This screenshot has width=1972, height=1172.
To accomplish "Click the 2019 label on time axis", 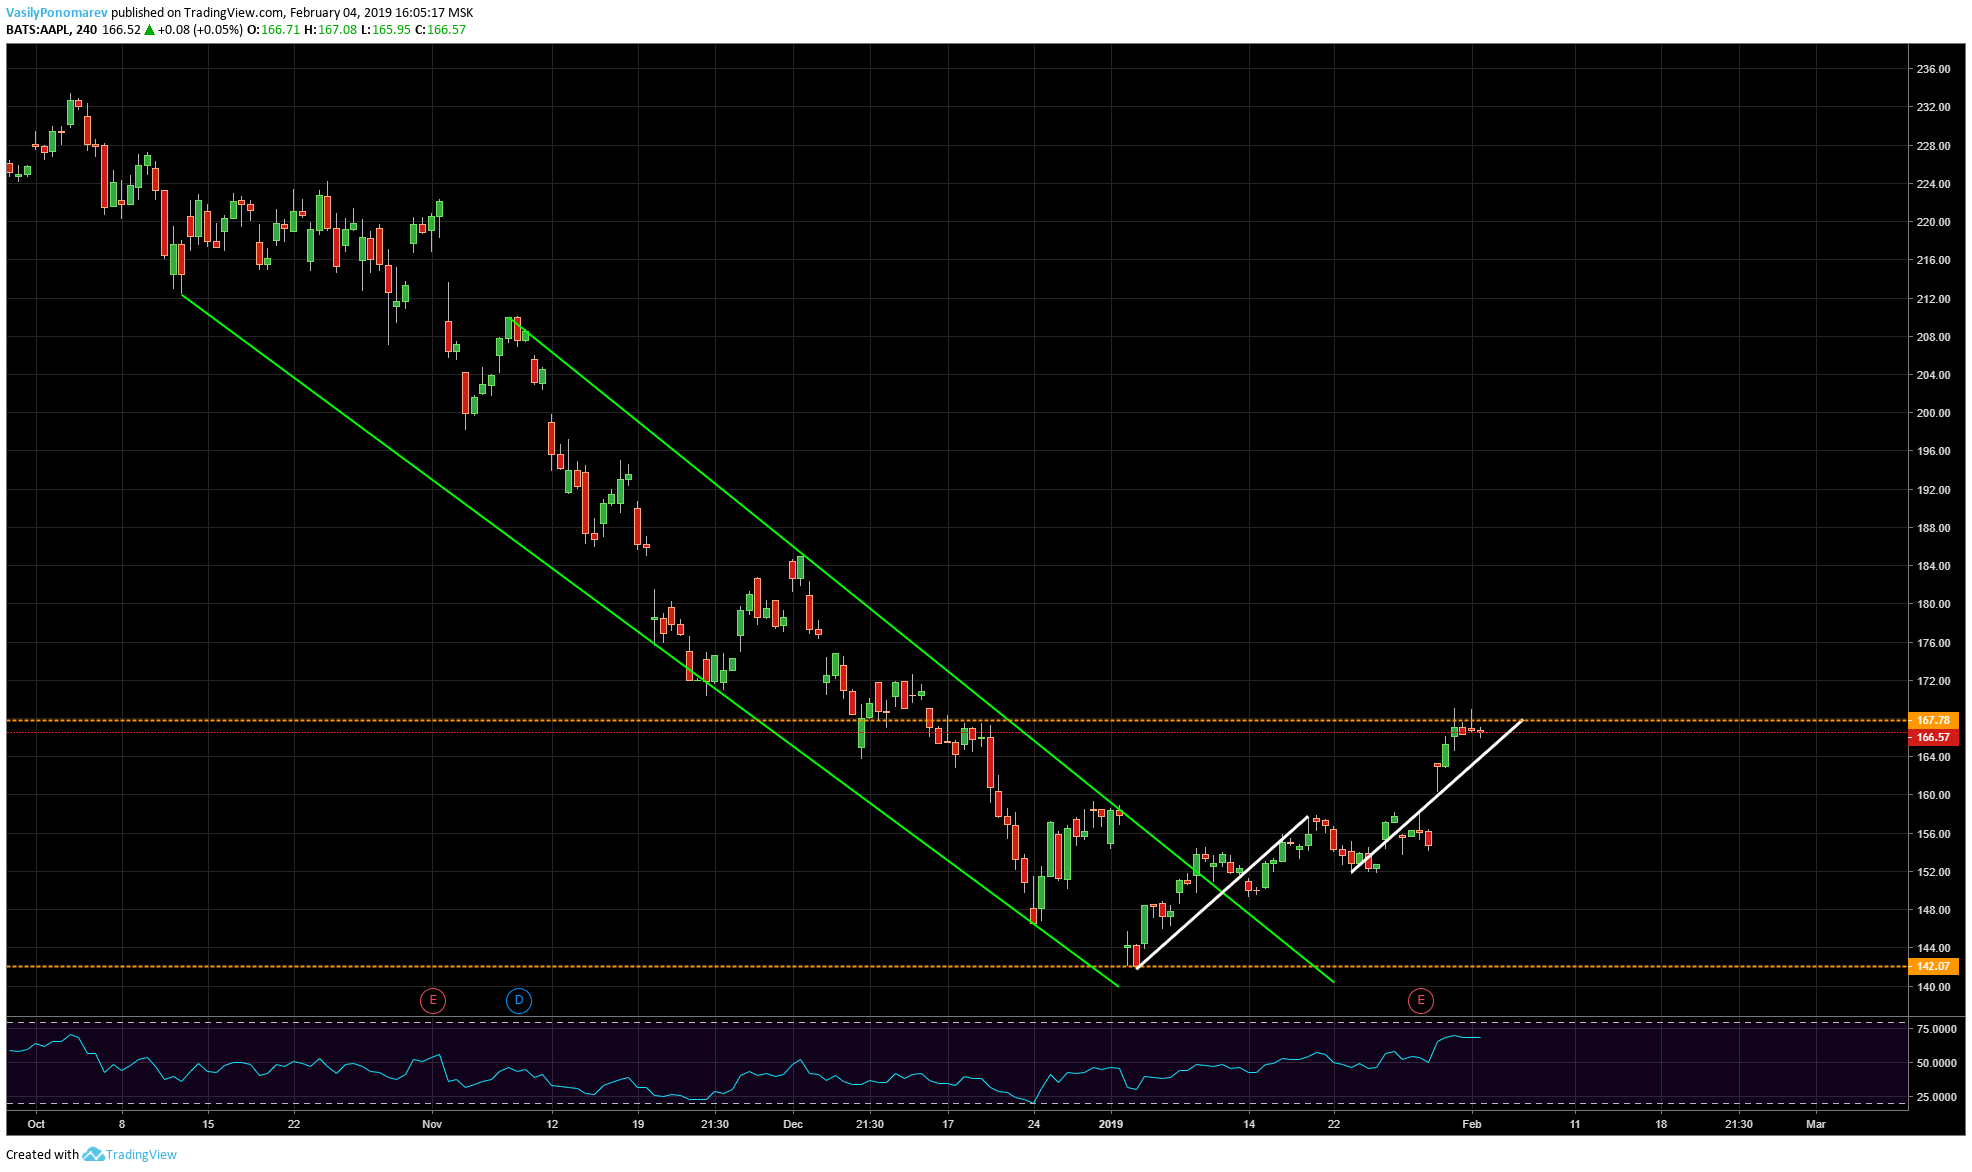I will (1111, 1124).
